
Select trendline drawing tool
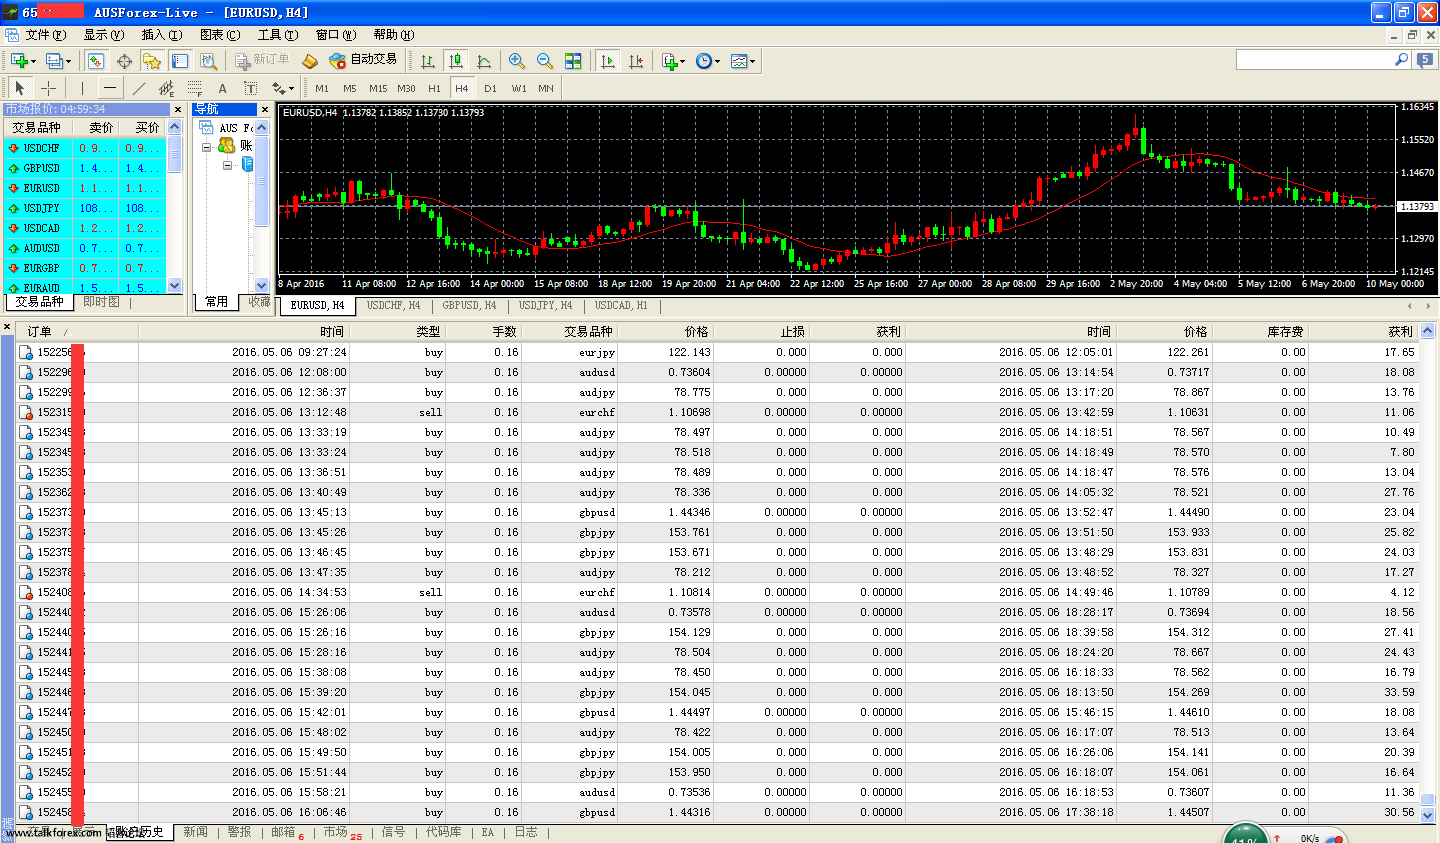(x=139, y=88)
